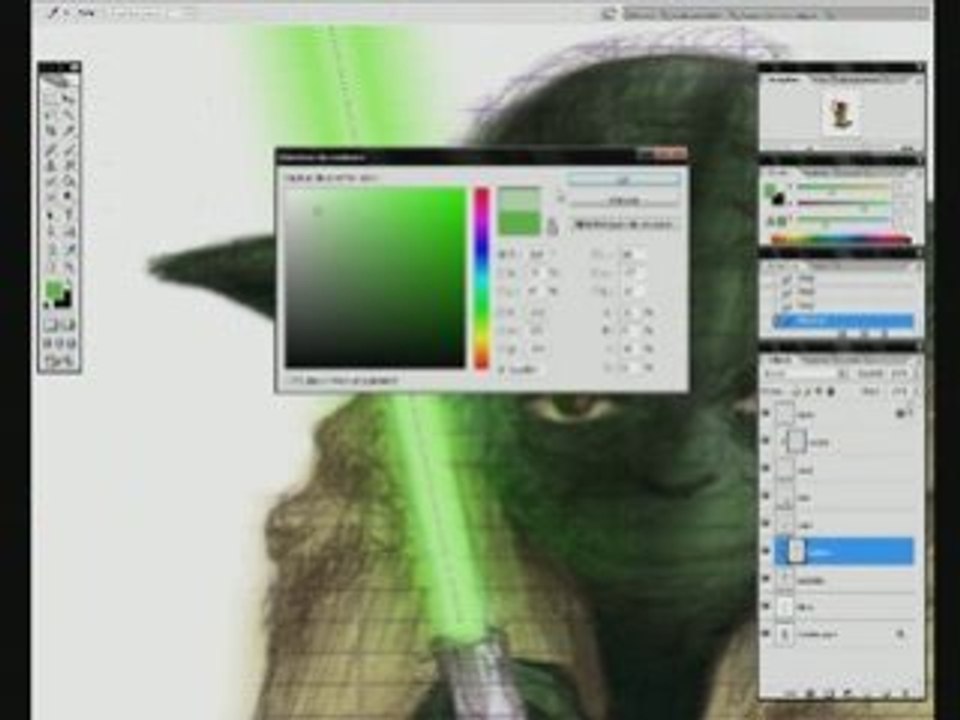Select the highlighted blue layer in Layers panel
The width and height of the screenshot is (960, 720).
click(845, 552)
